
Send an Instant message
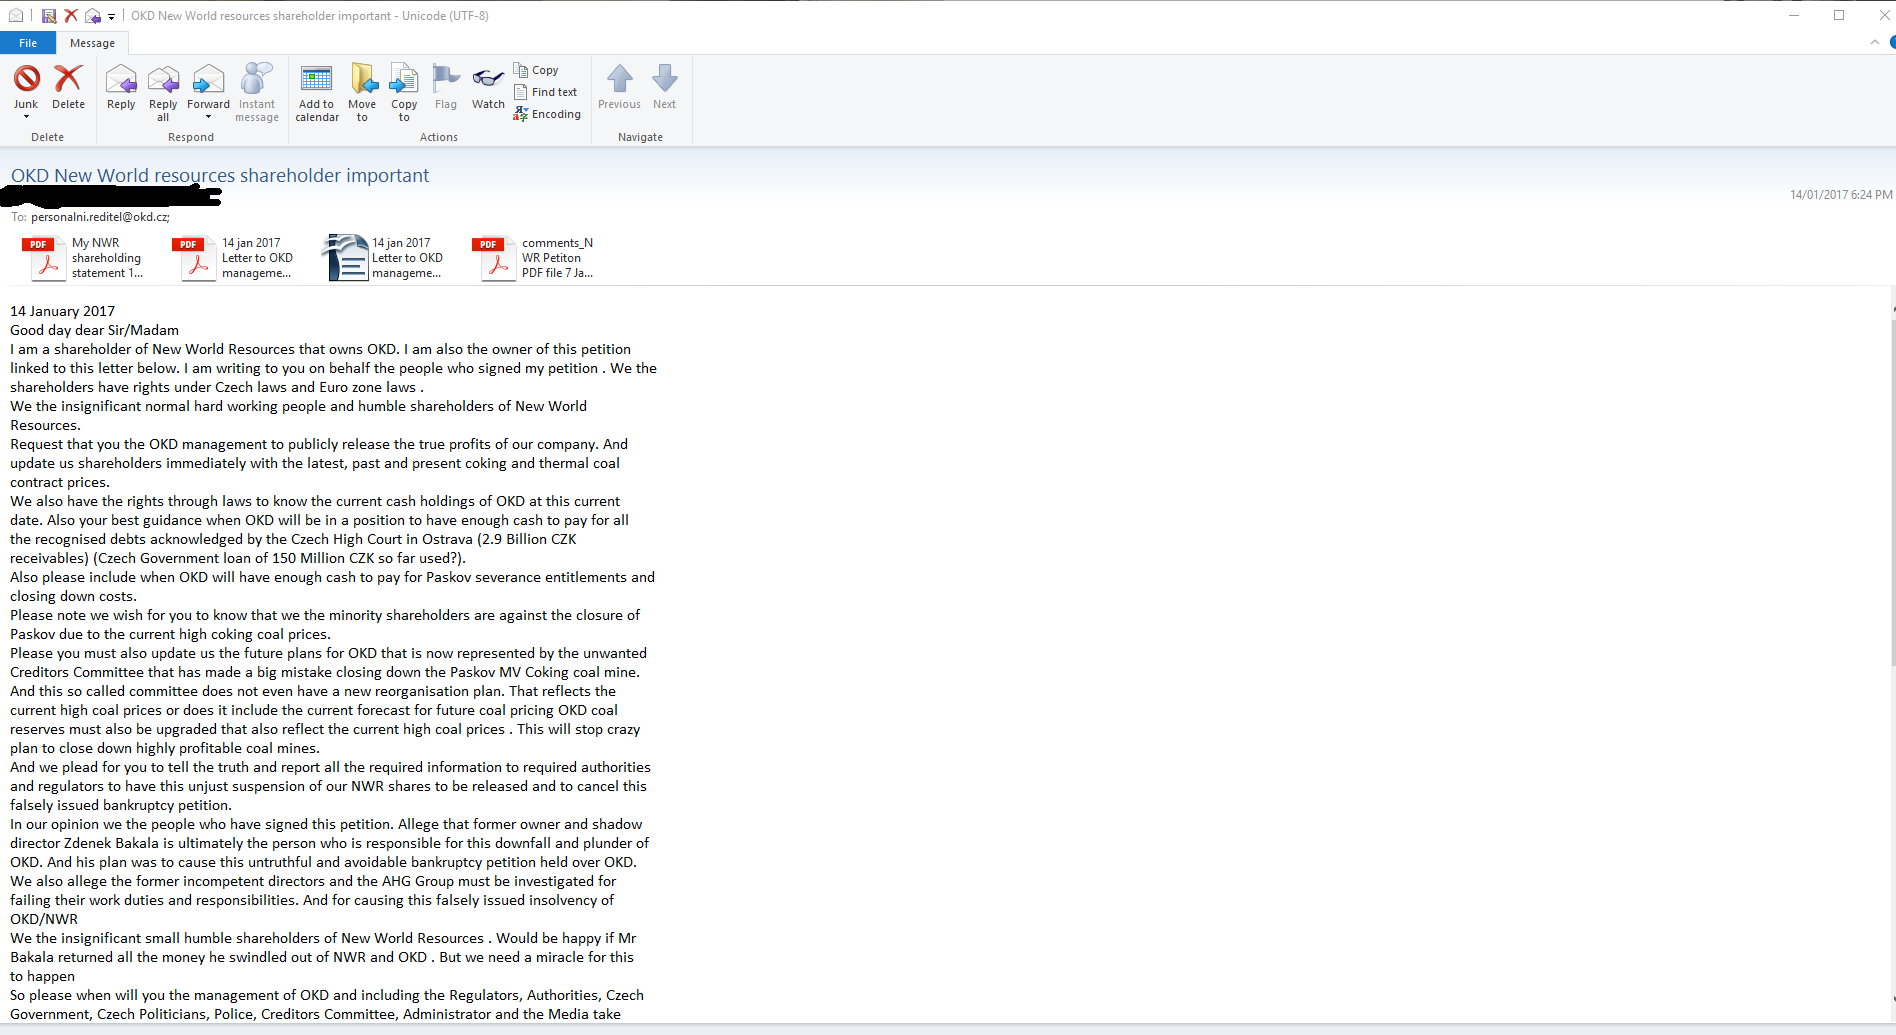(x=257, y=92)
